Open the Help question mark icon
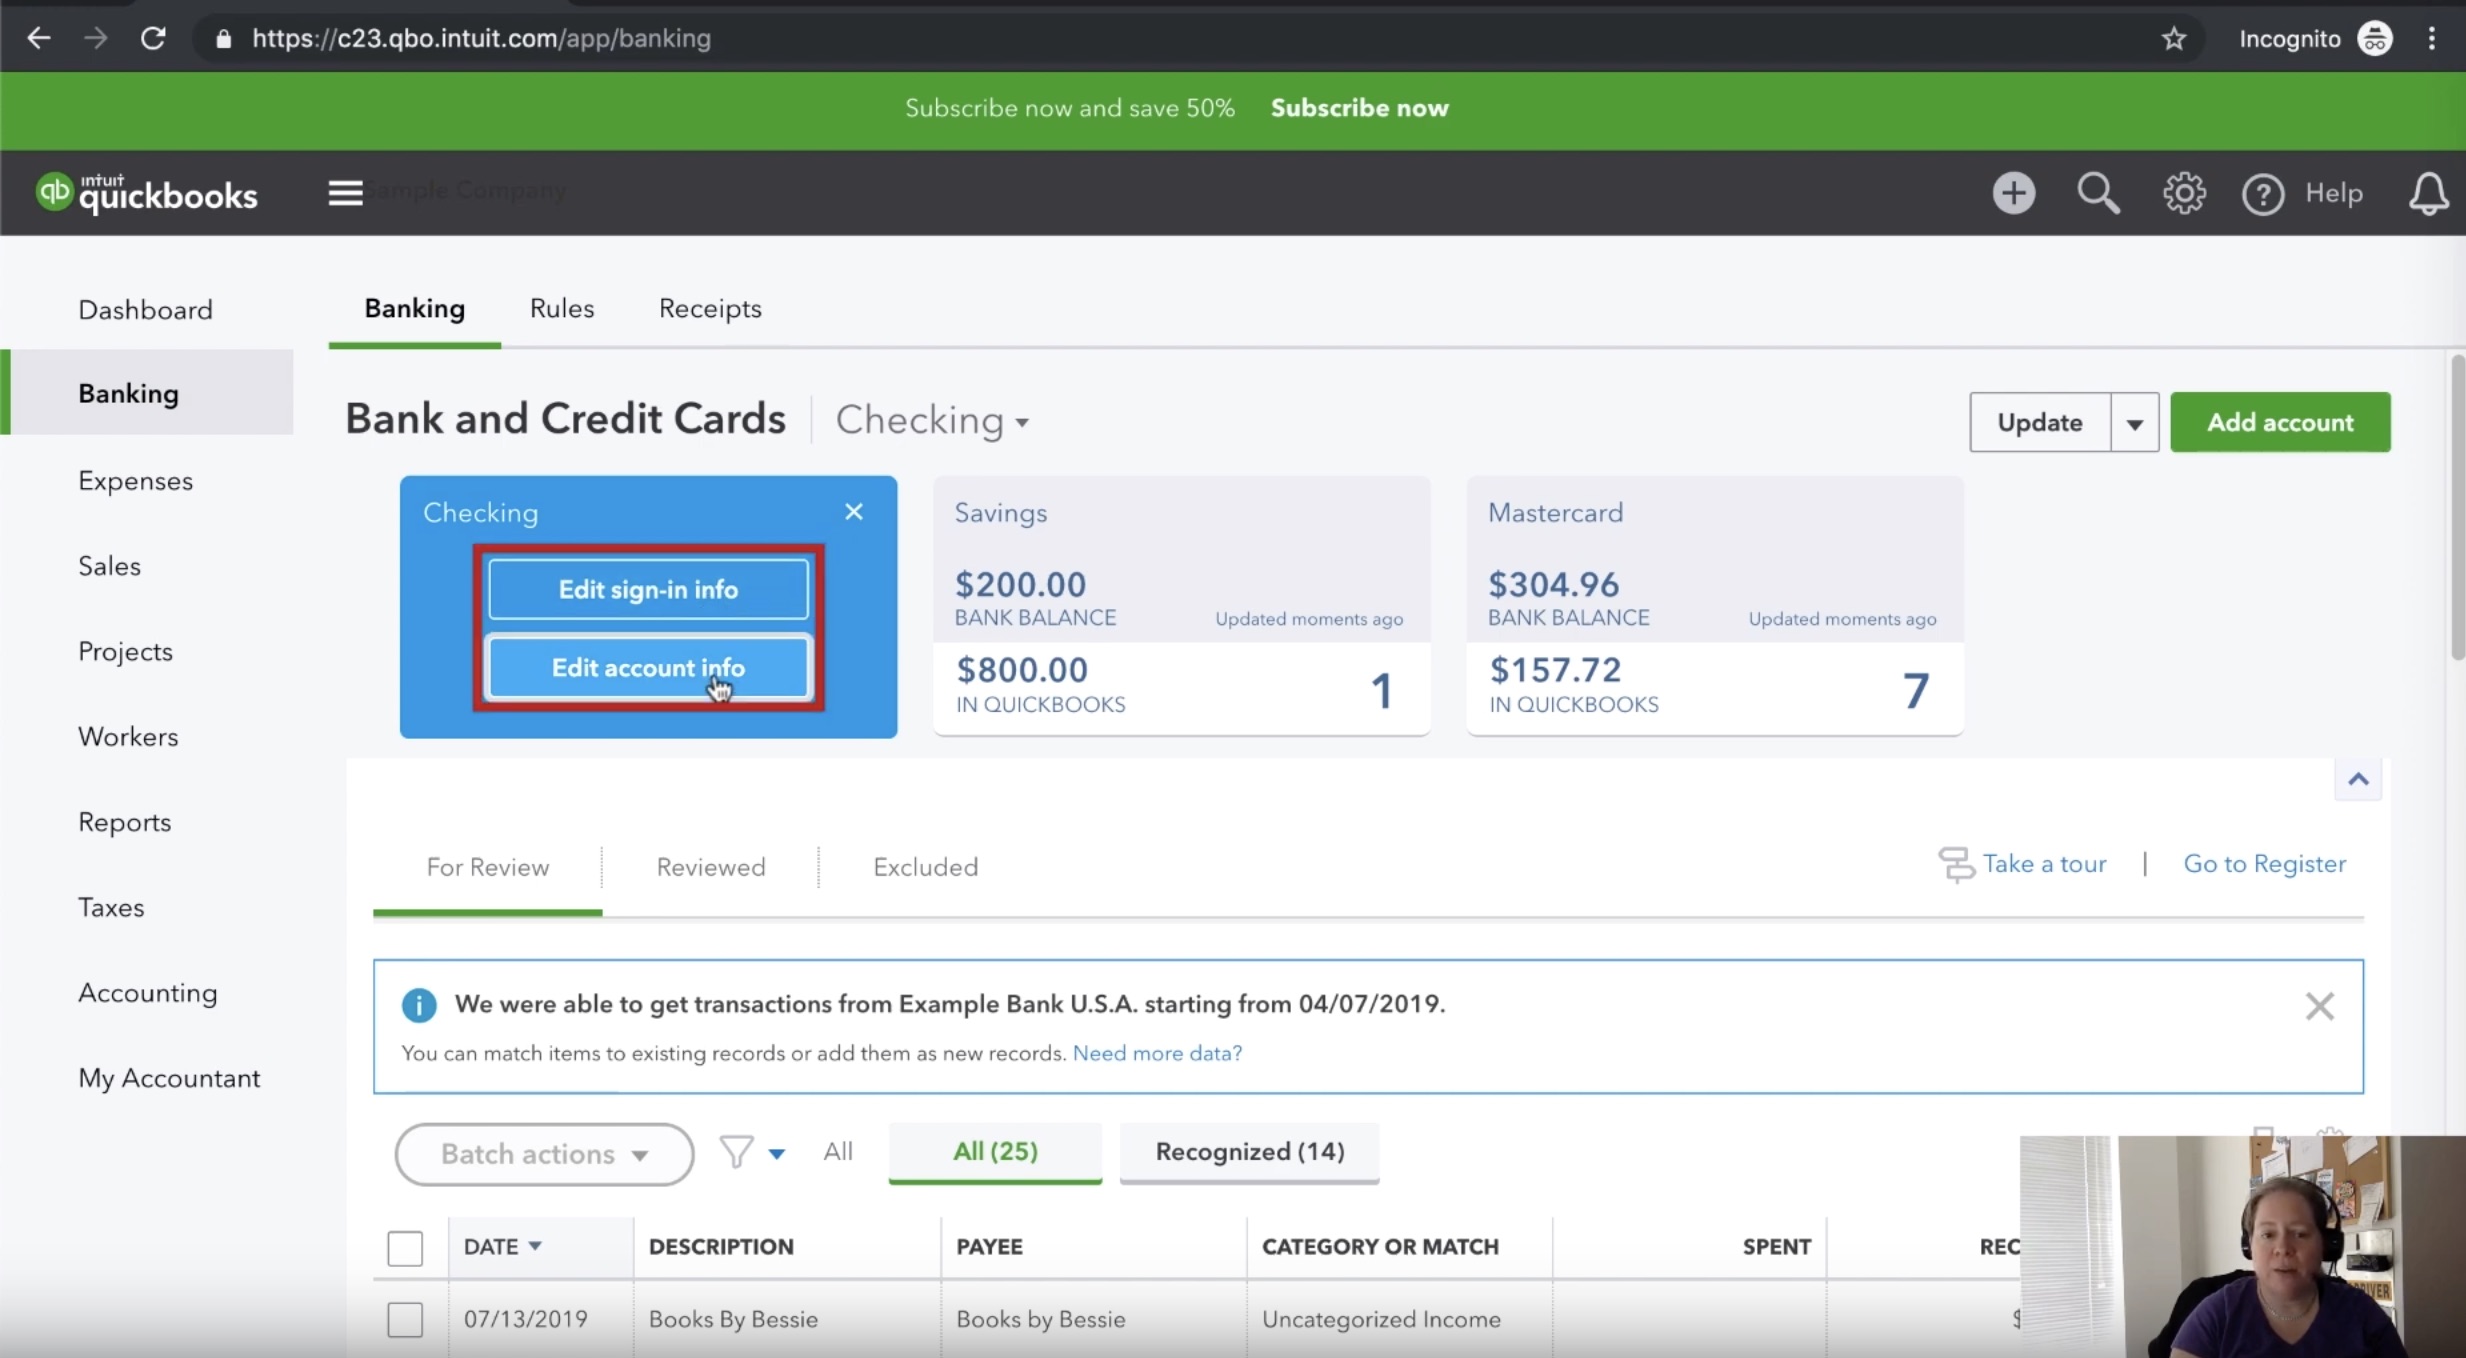The image size is (2466, 1358). tap(2263, 194)
